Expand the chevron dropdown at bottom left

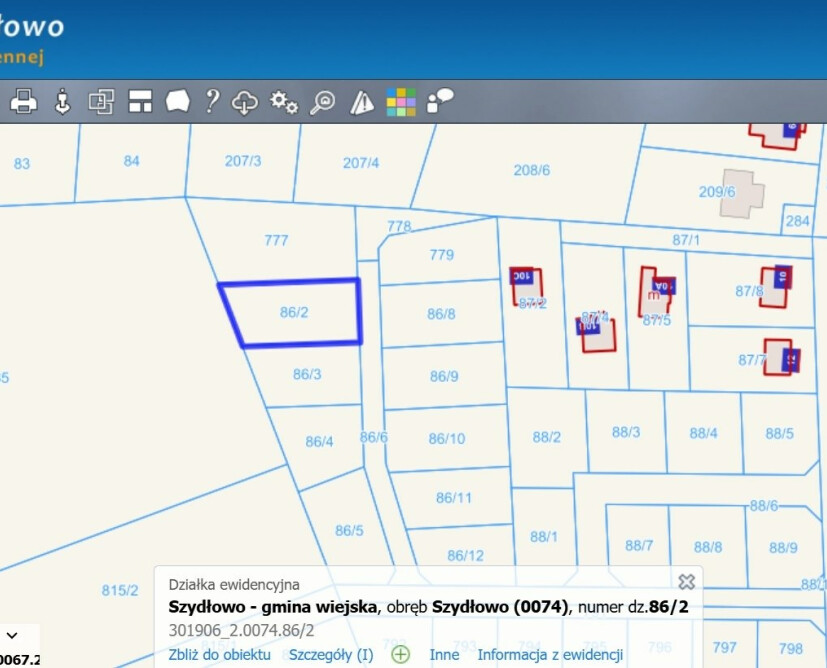[12, 635]
